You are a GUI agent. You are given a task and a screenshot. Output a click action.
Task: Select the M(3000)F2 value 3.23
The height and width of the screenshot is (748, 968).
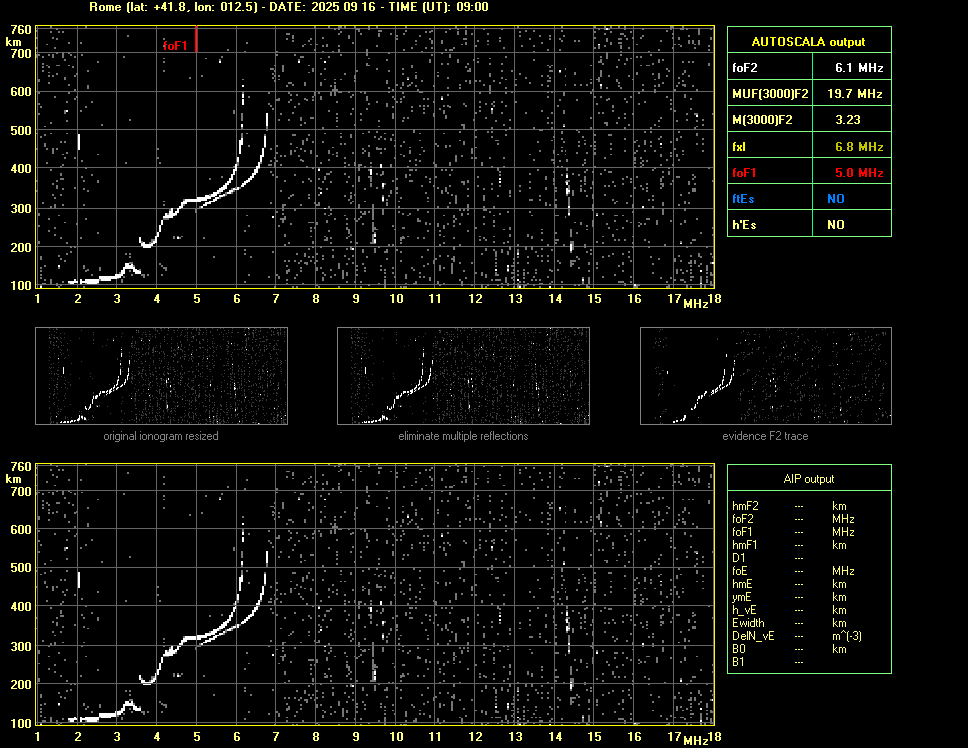848,120
